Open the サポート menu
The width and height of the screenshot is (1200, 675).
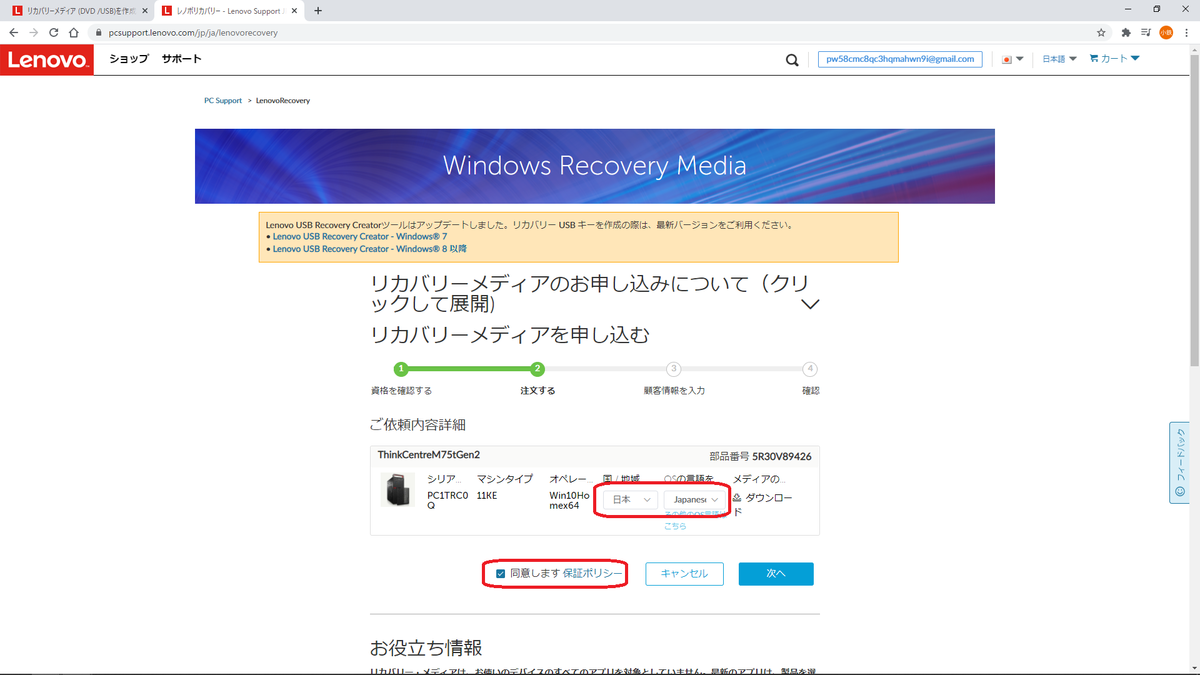pyautogui.click(x=182, y=59)
